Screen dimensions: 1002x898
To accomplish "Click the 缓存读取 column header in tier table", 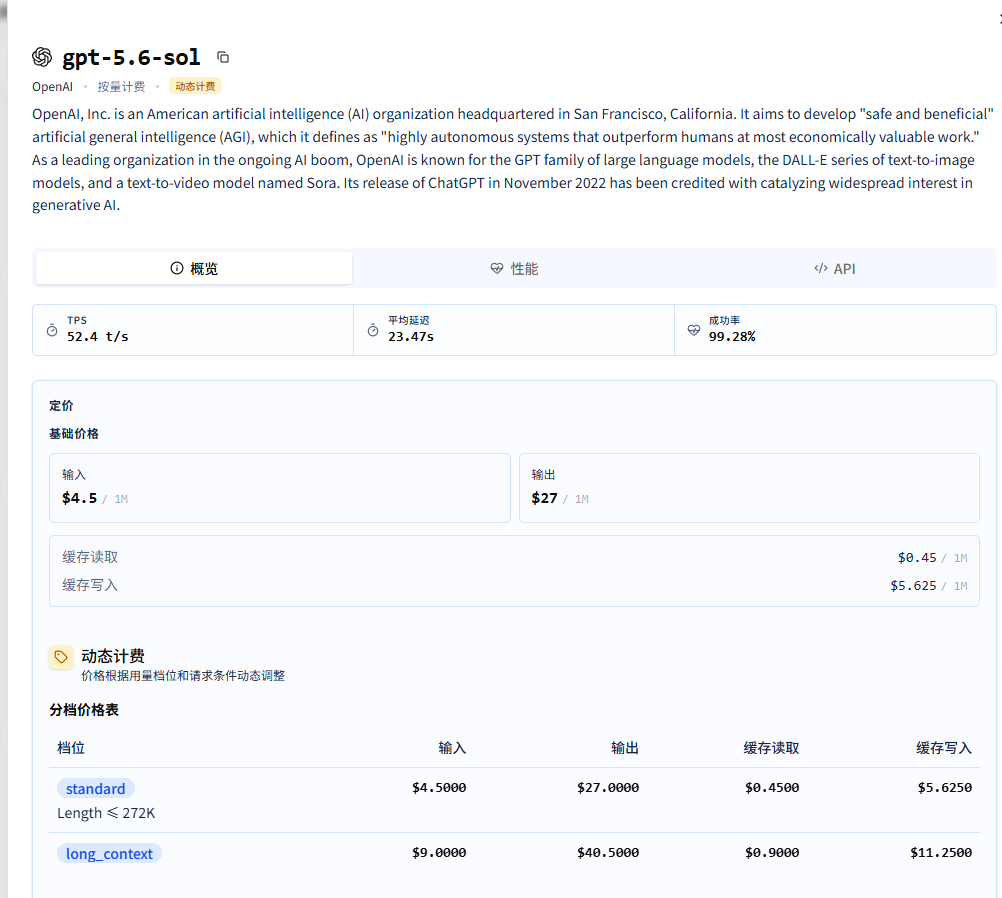I will (x=771, y=748).
